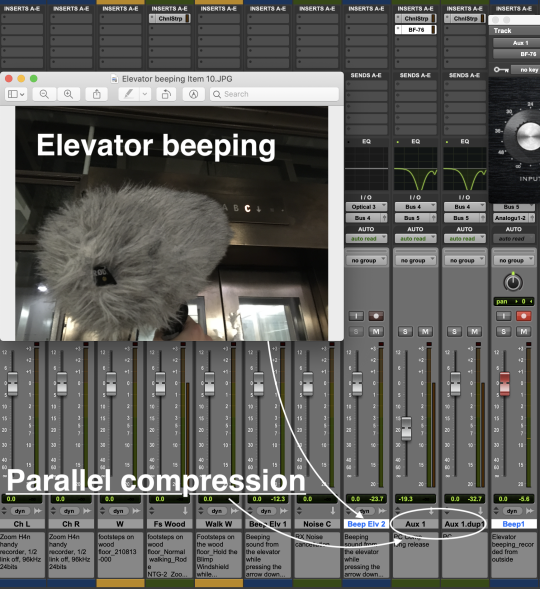Screen dimensions: 540x589
Task: Open auto read menu on Aux 1
Action: tap(415, 239)
